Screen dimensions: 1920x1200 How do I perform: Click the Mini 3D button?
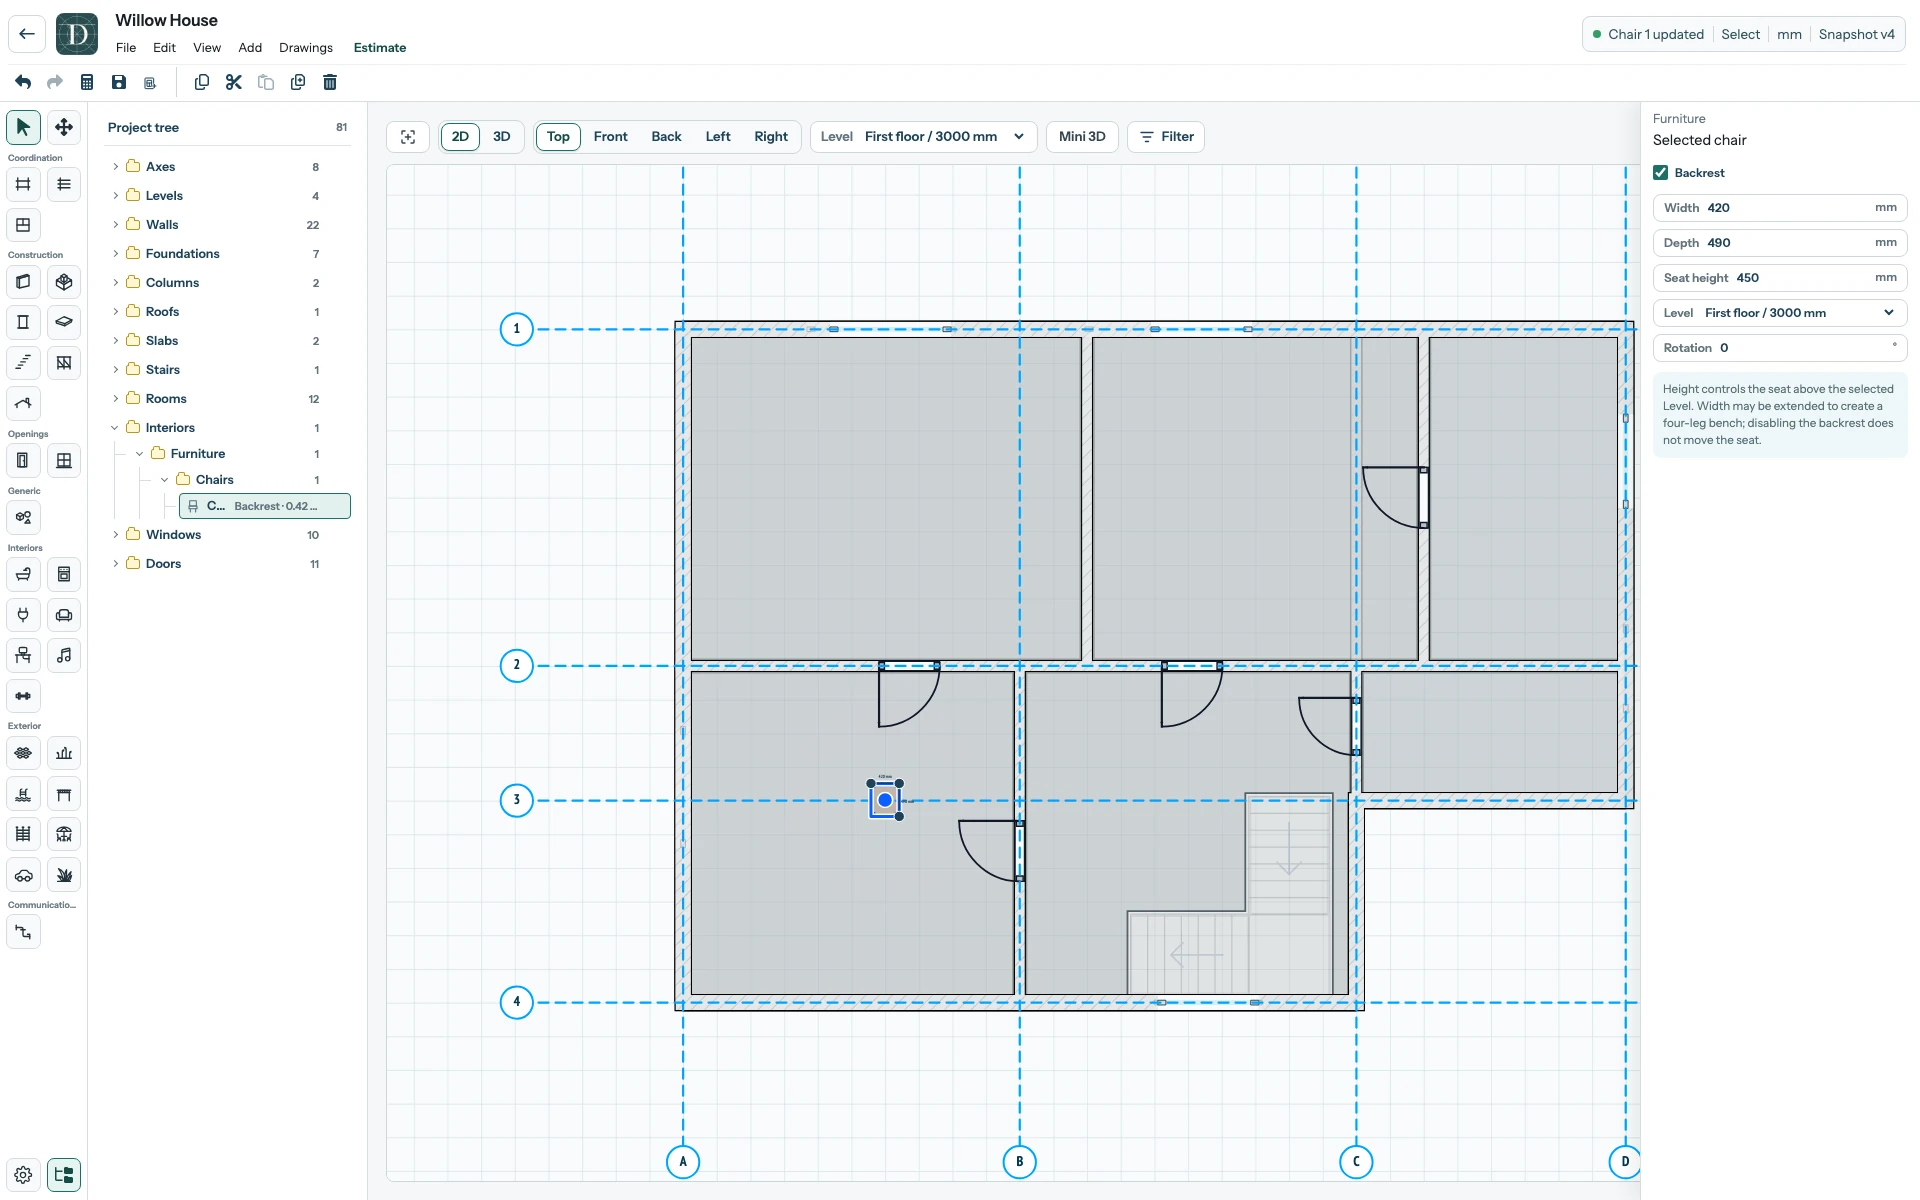tap(1082, 137)
